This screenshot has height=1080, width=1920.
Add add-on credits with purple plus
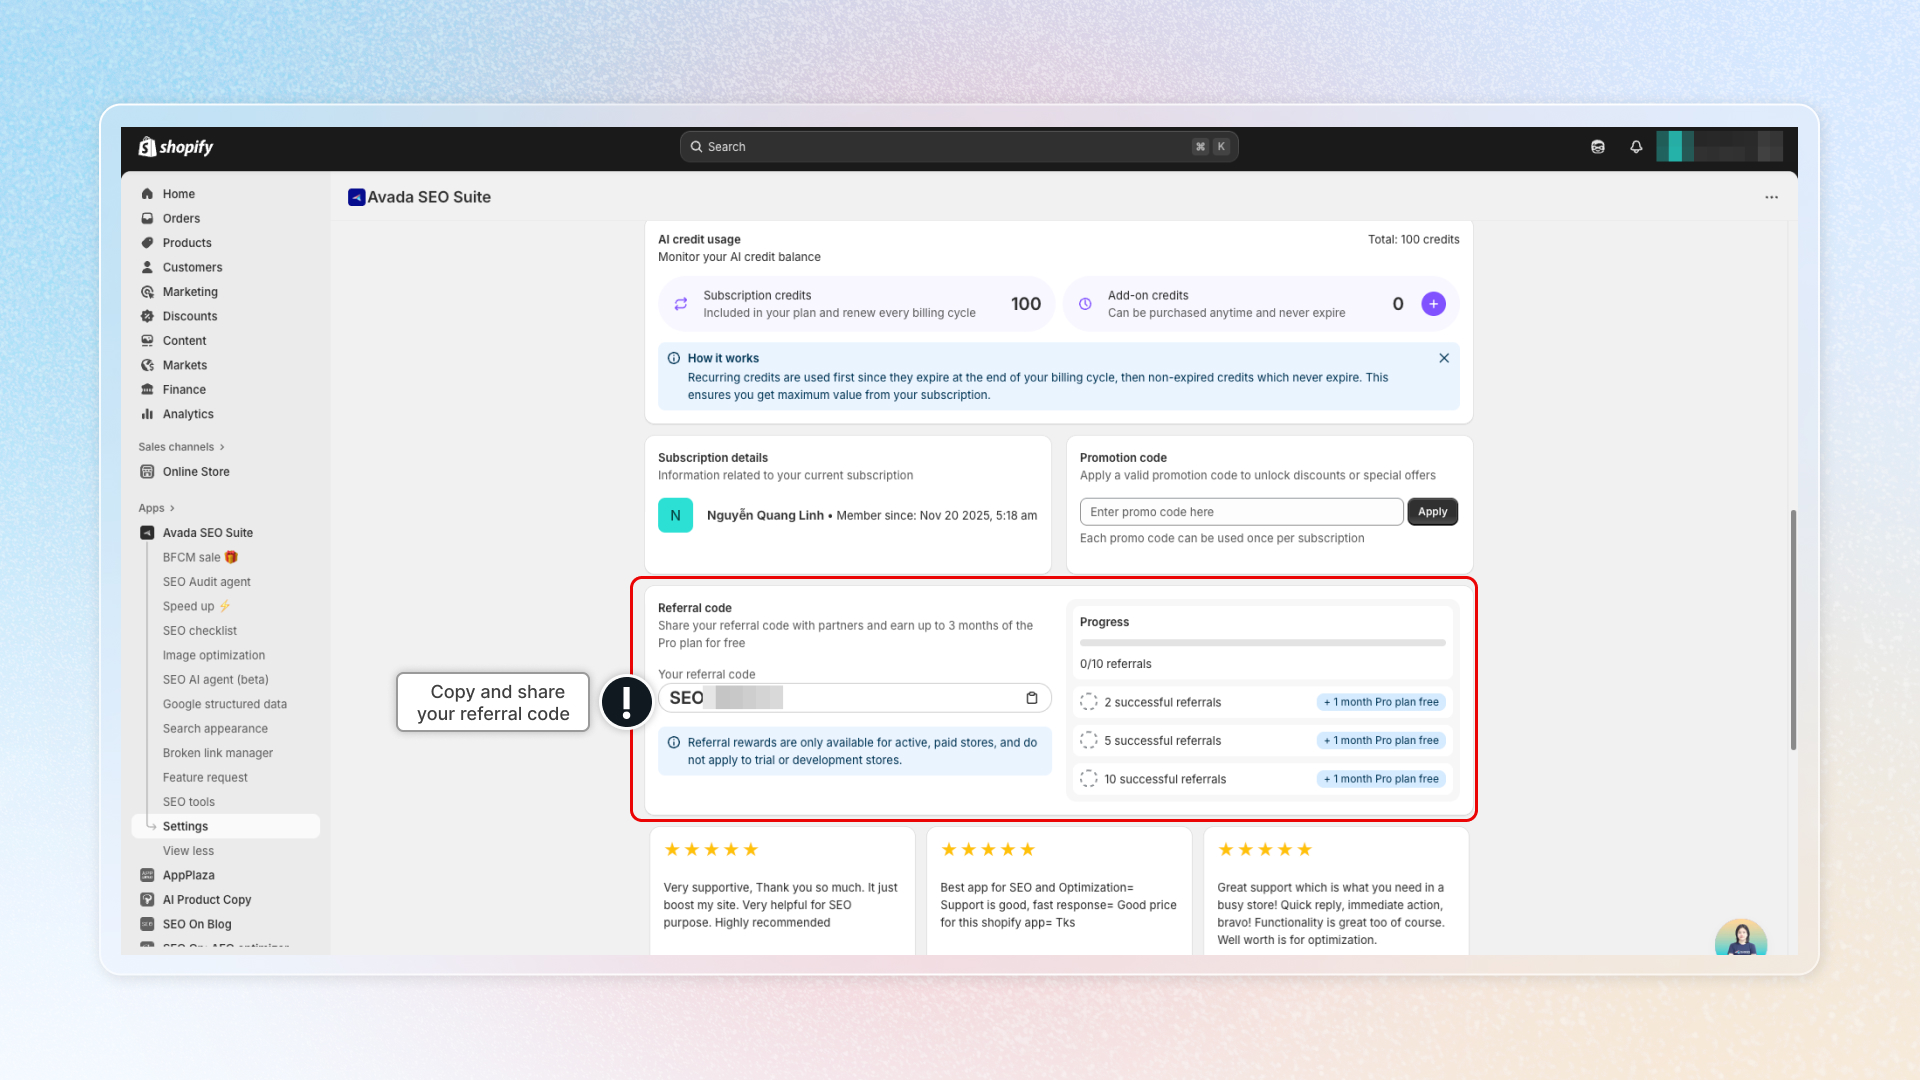1433,304
